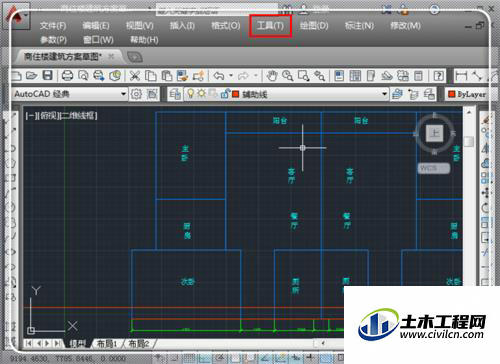Click the viewport label [-][俯视][二维线框]
This screenshot has width=500, height=364.
click(61, 116)
